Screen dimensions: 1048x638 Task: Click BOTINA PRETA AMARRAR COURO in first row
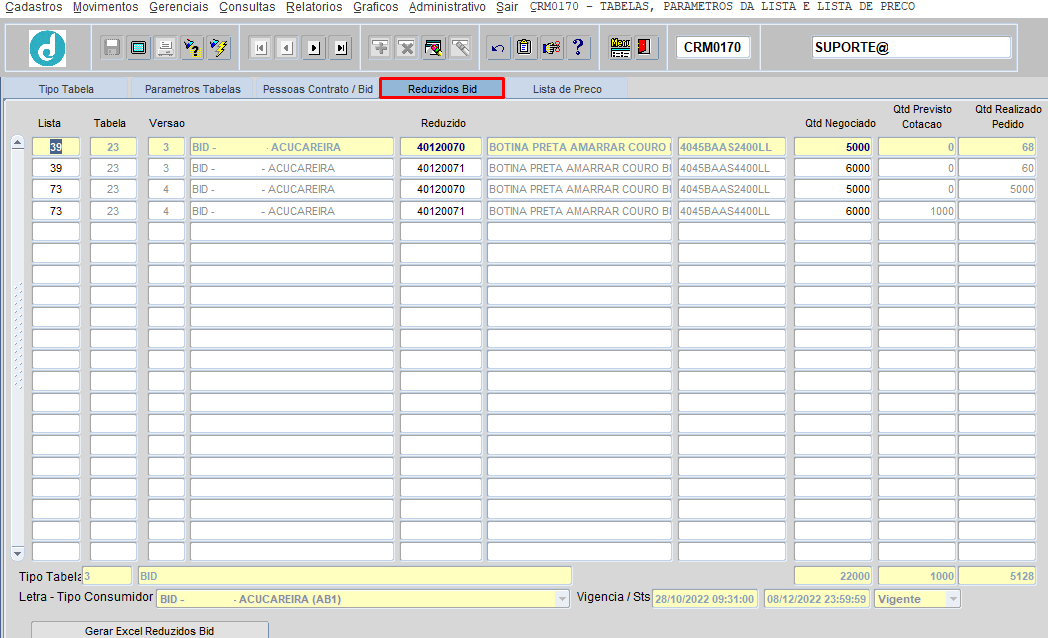coord(579,147)
